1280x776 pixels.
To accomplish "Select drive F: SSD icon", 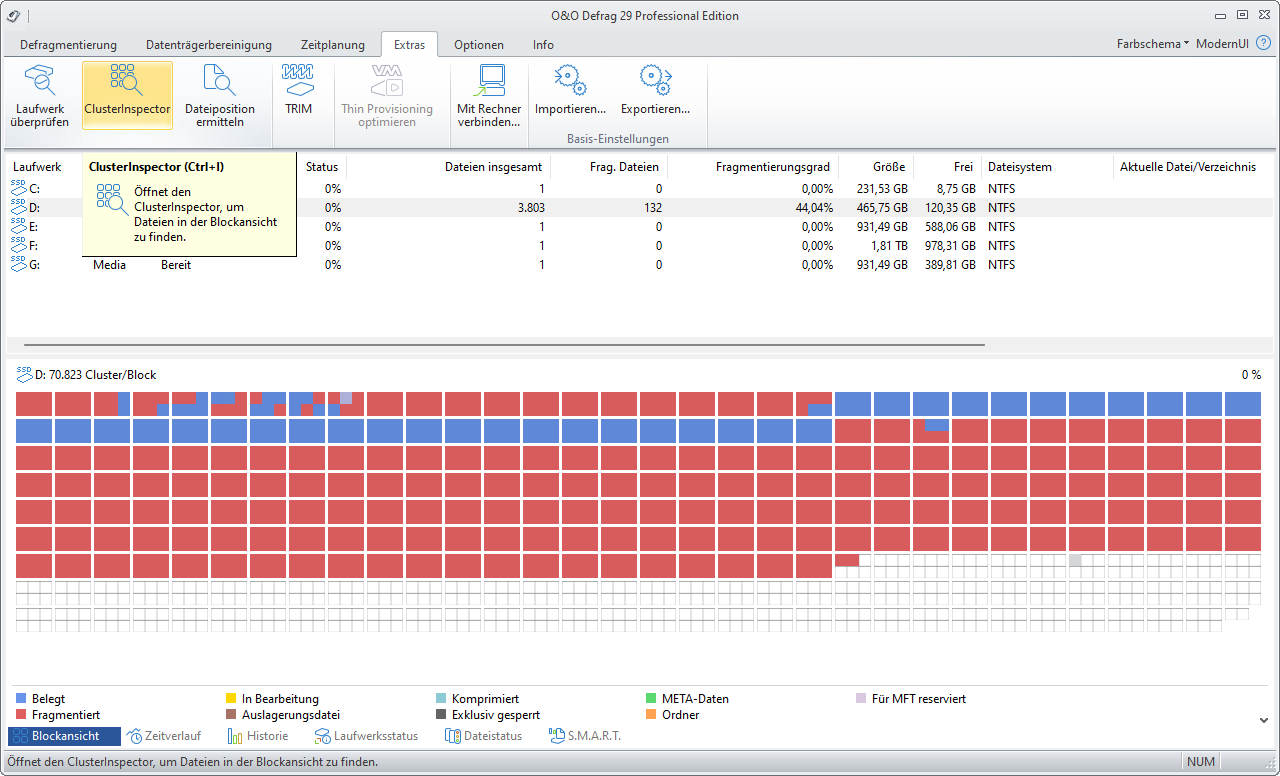I will 19,245.
